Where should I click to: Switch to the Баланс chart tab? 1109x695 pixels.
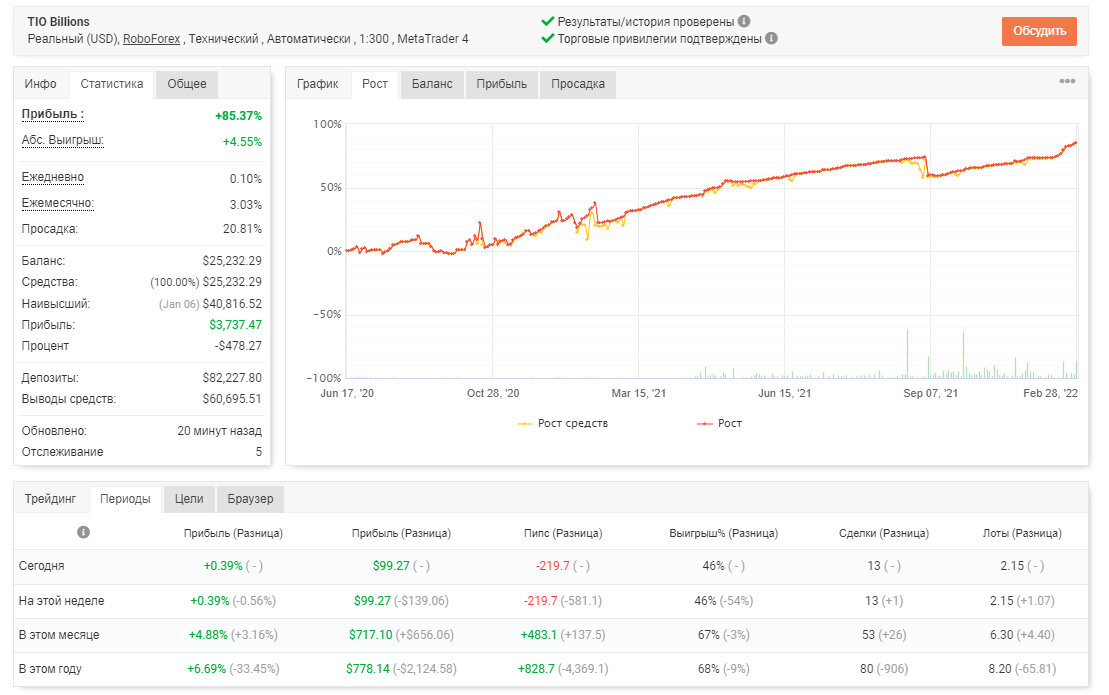[432, 84]
